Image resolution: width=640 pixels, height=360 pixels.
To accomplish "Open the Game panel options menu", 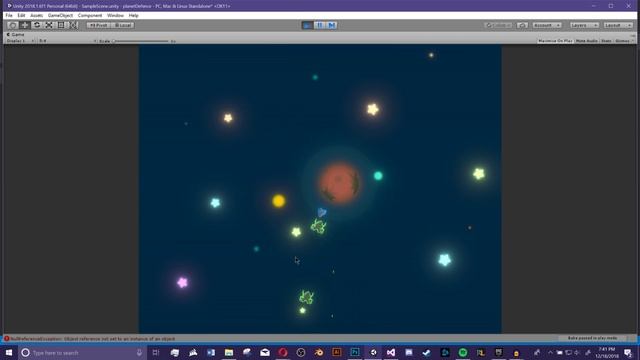I will coord(633,35).
